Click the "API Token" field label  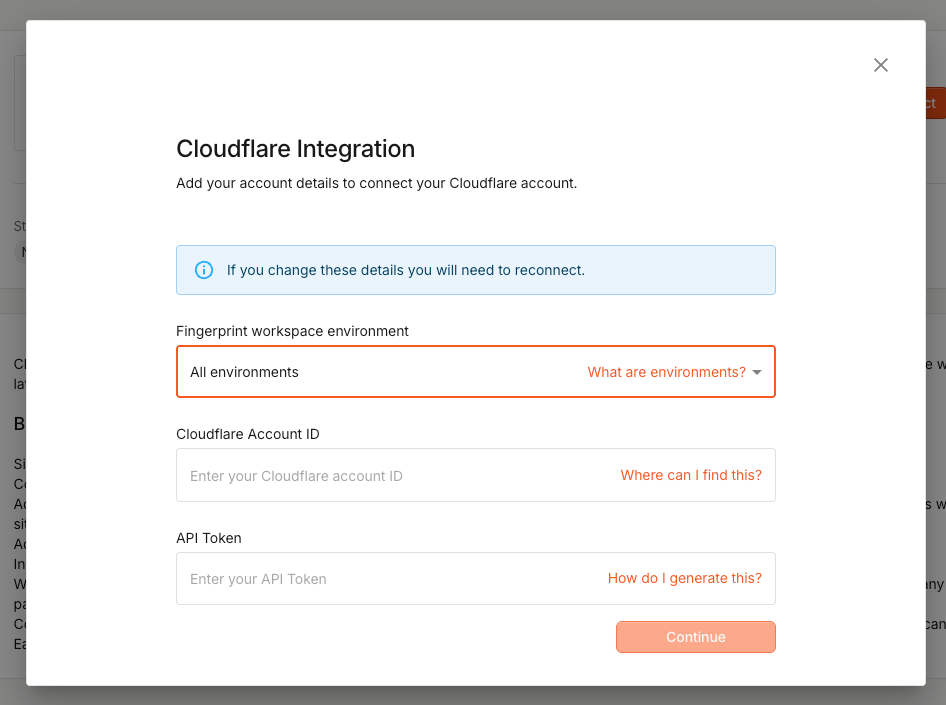[x=208, y=537]
